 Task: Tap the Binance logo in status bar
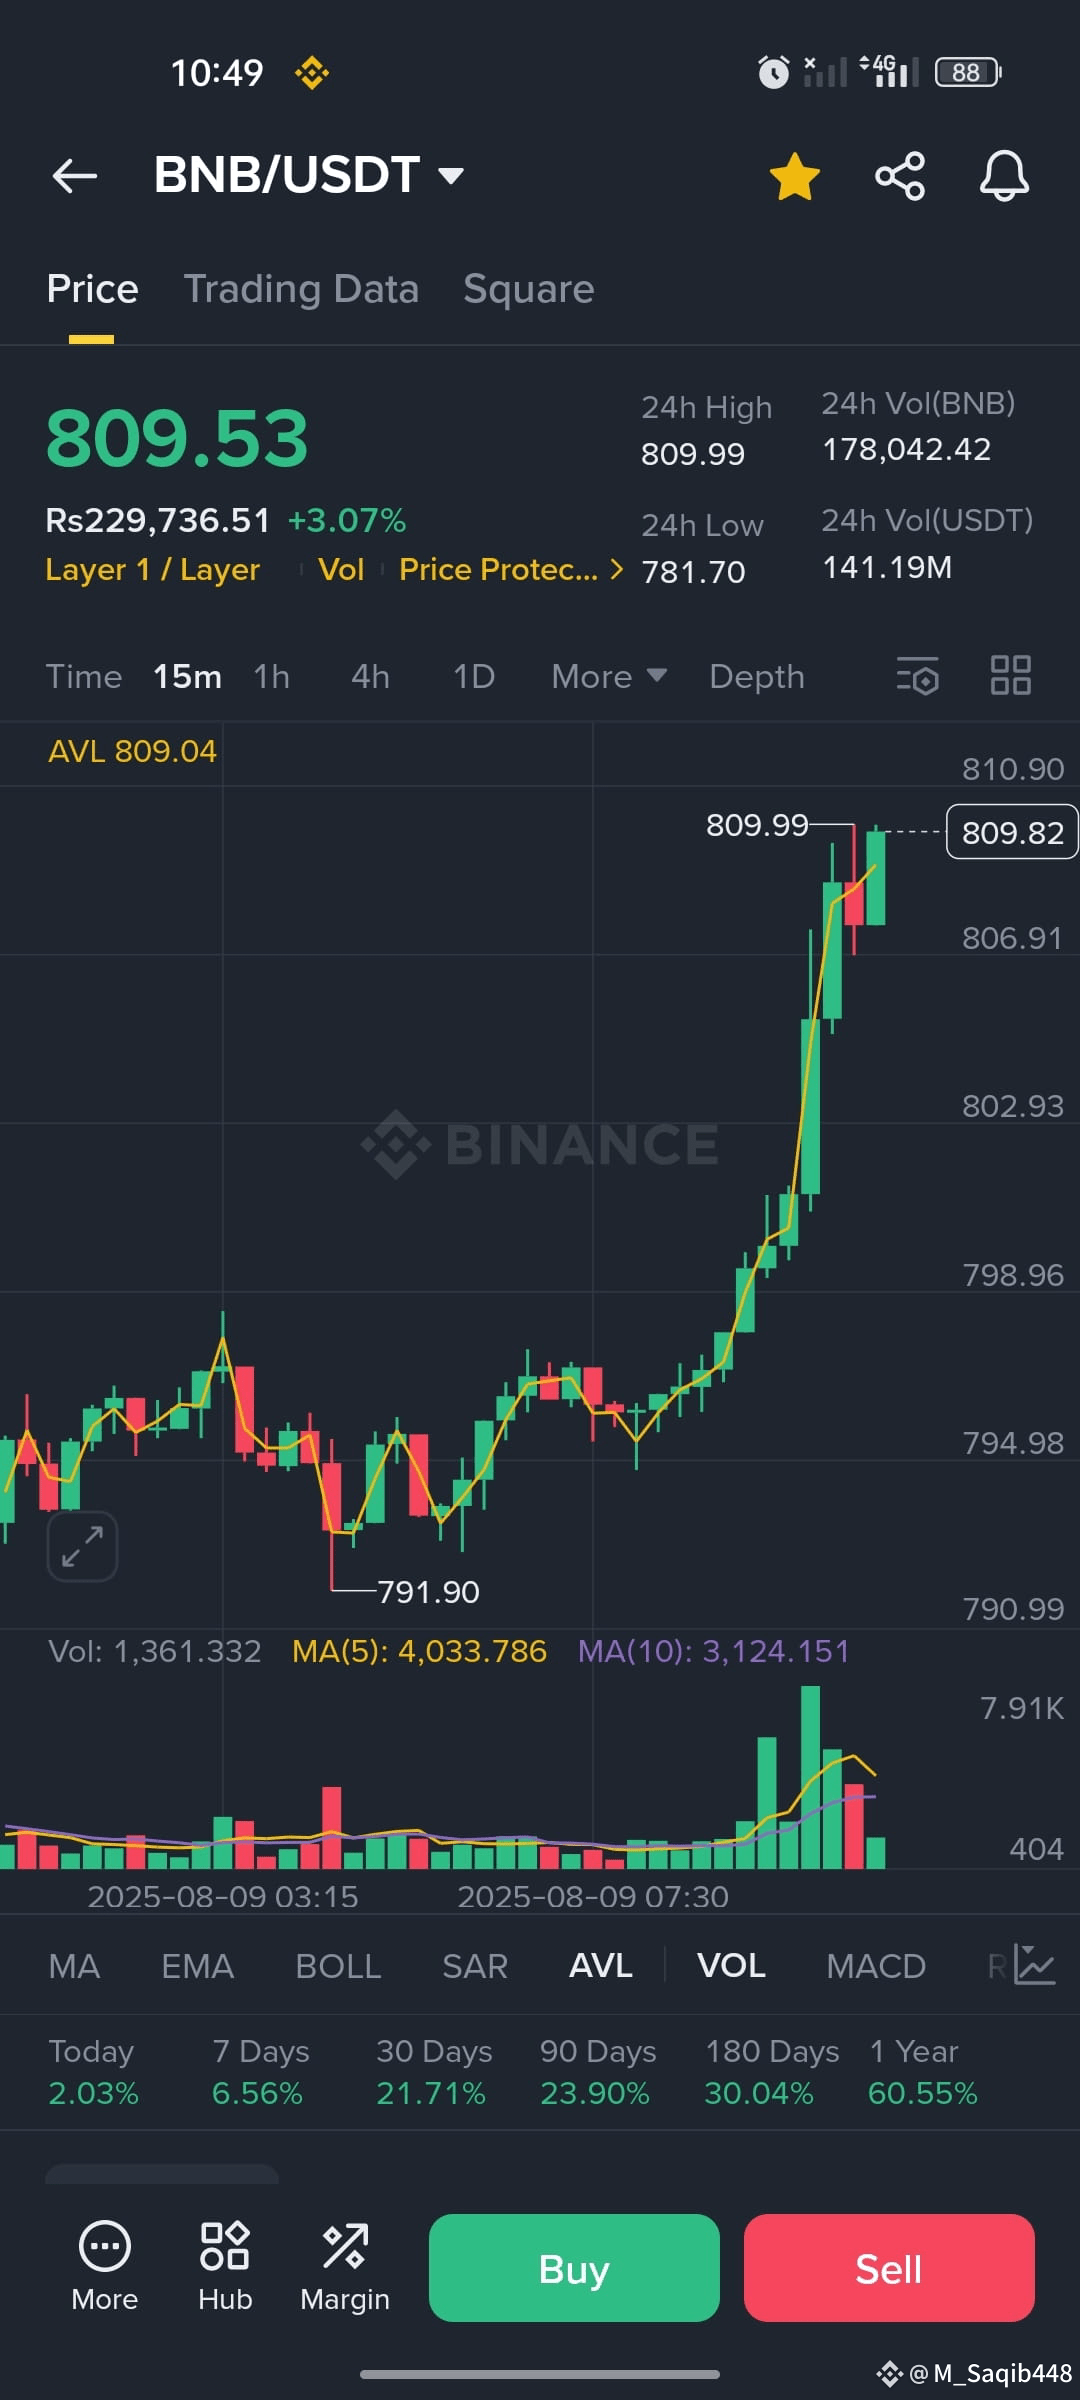[x=311, y=73]
